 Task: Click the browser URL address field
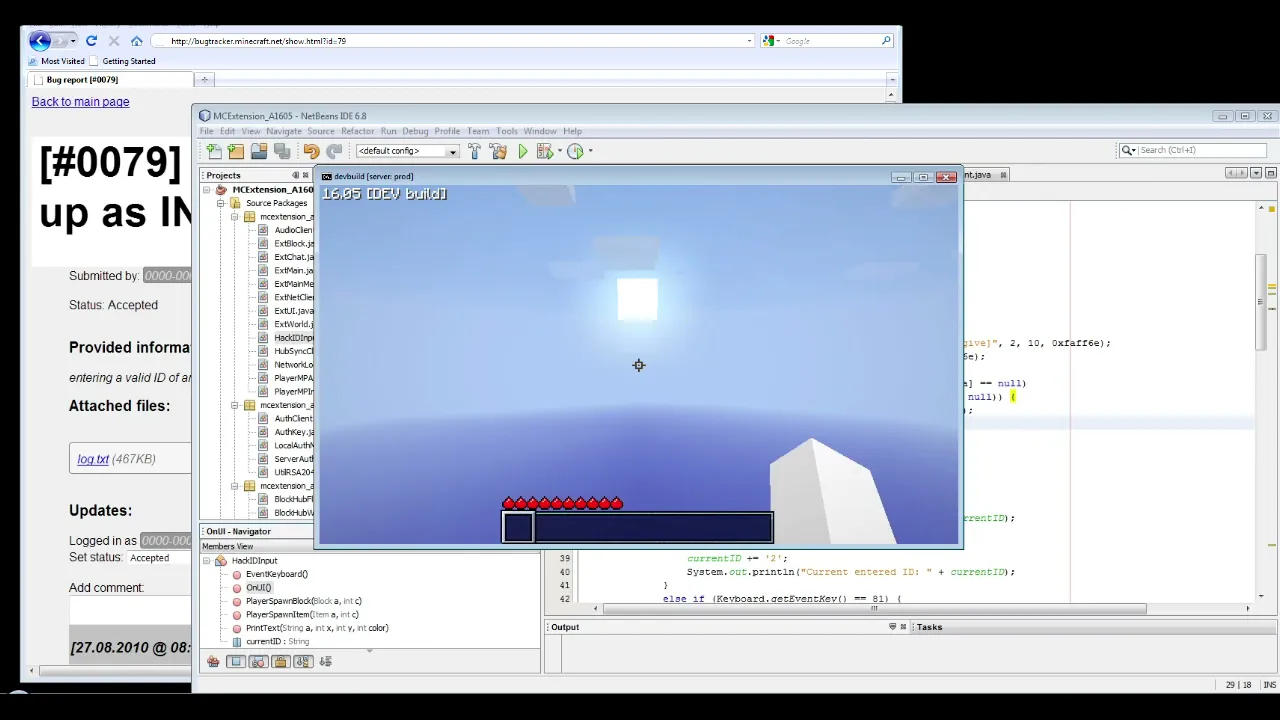pos(450,41)
